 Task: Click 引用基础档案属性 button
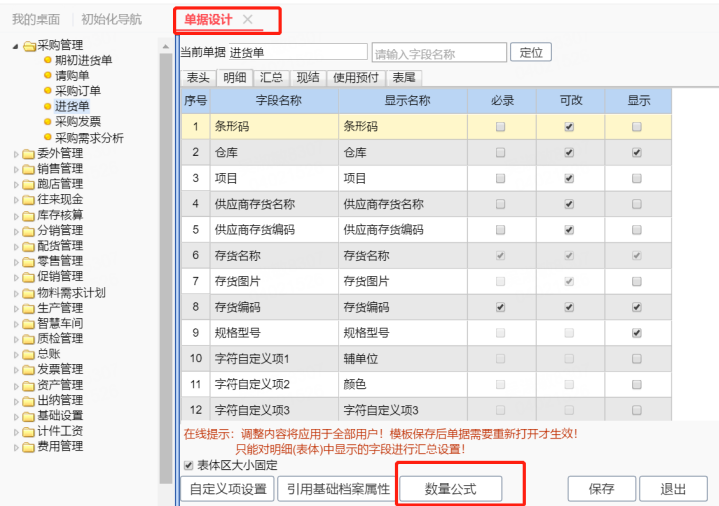(x=338, y=489)
